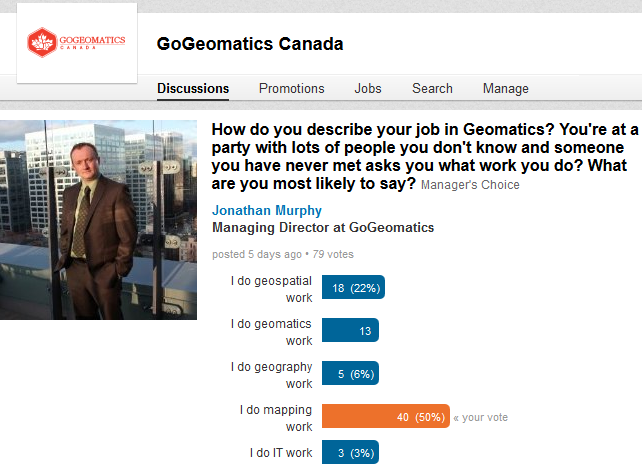Screen dimensions: 642x470
Task: Select the Manage tab
Action: click(506, 88)
